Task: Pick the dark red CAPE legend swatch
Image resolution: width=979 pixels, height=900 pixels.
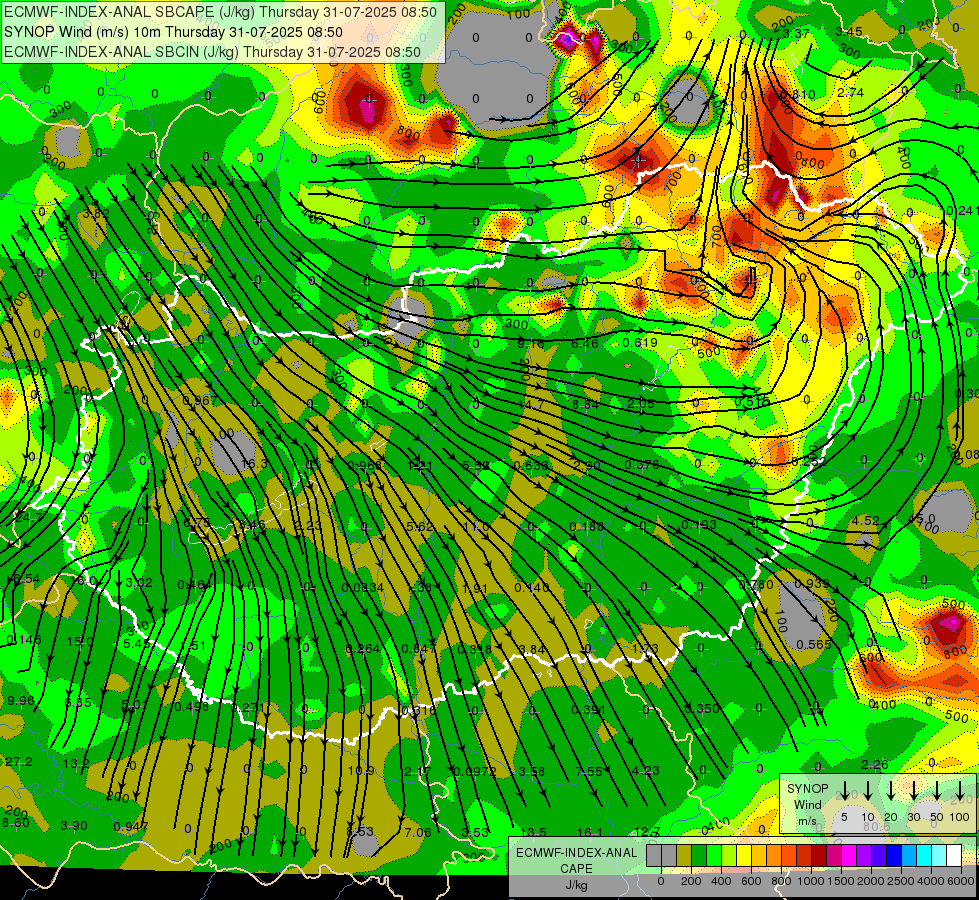Action: 819,856
